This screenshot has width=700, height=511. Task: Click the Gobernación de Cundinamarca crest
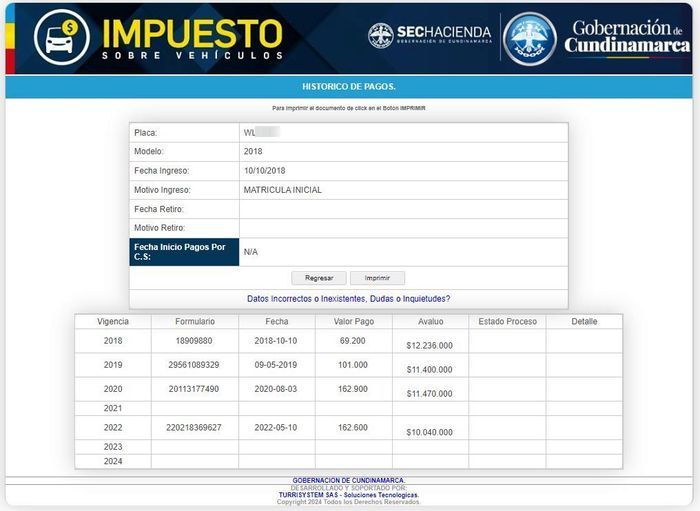click(x=530, y=38)
